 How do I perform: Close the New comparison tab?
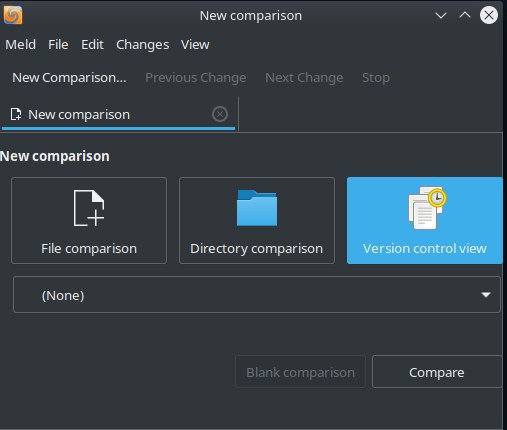pos(220,114)
